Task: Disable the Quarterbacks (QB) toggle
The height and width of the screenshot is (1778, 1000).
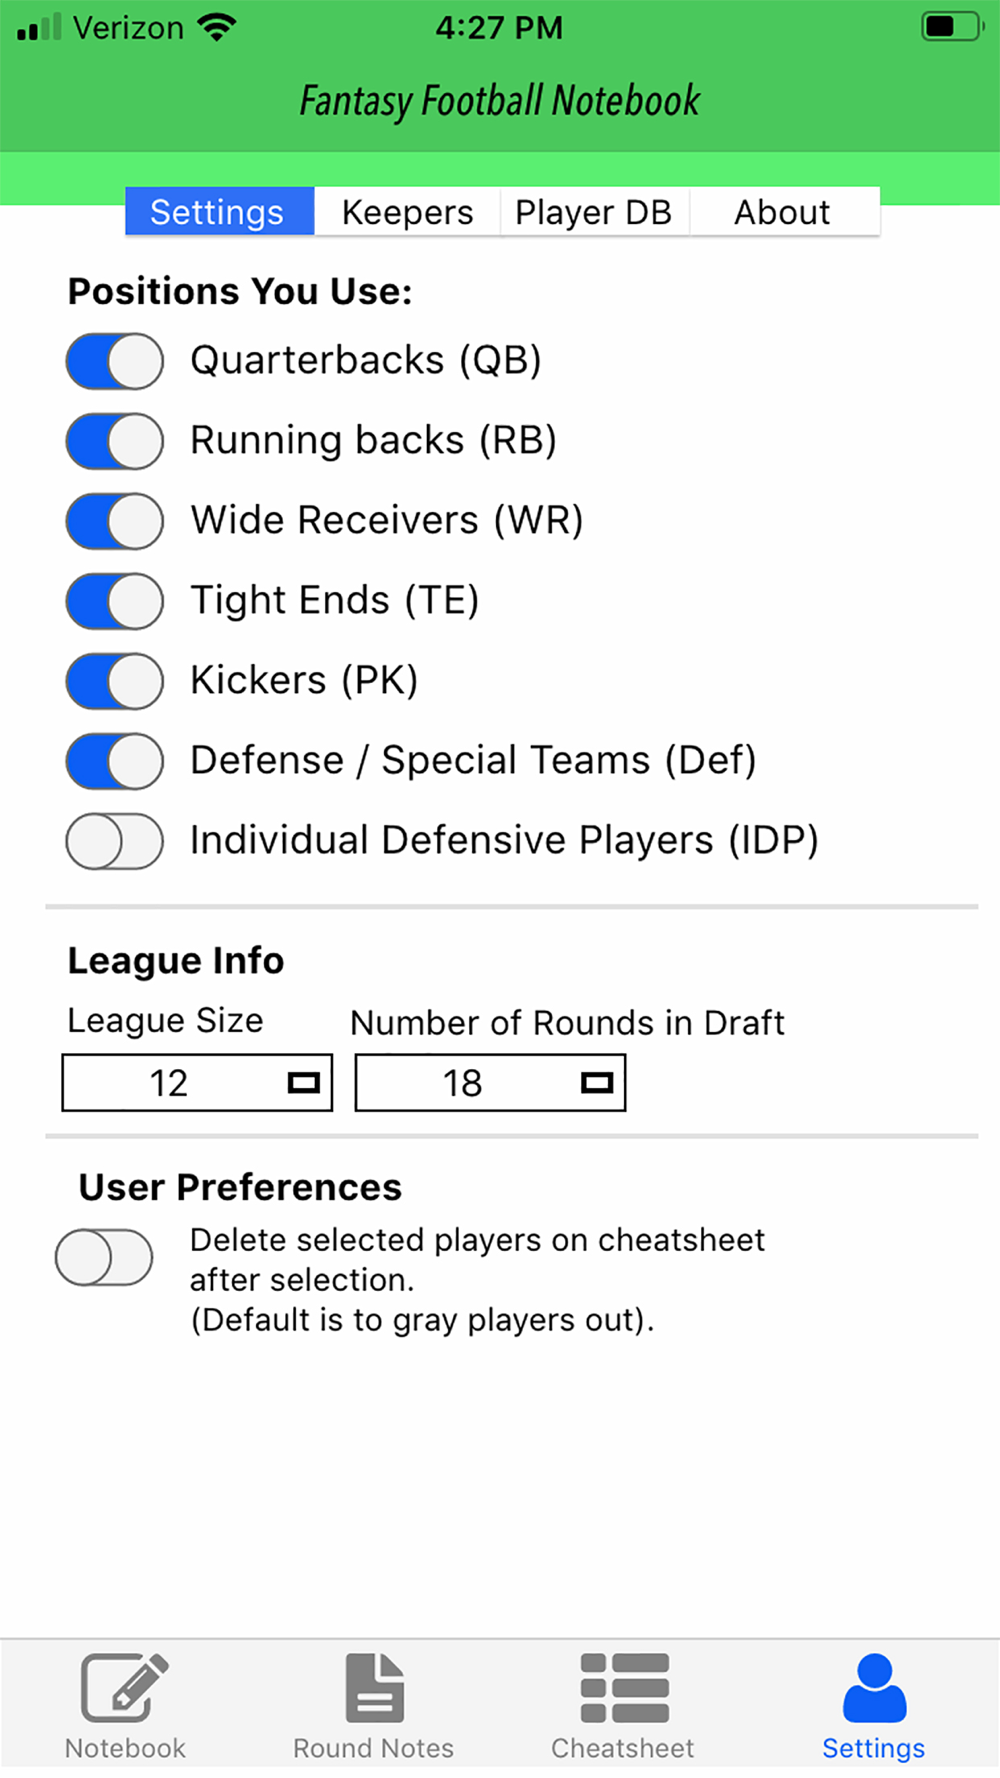Action: pos(115,361)
